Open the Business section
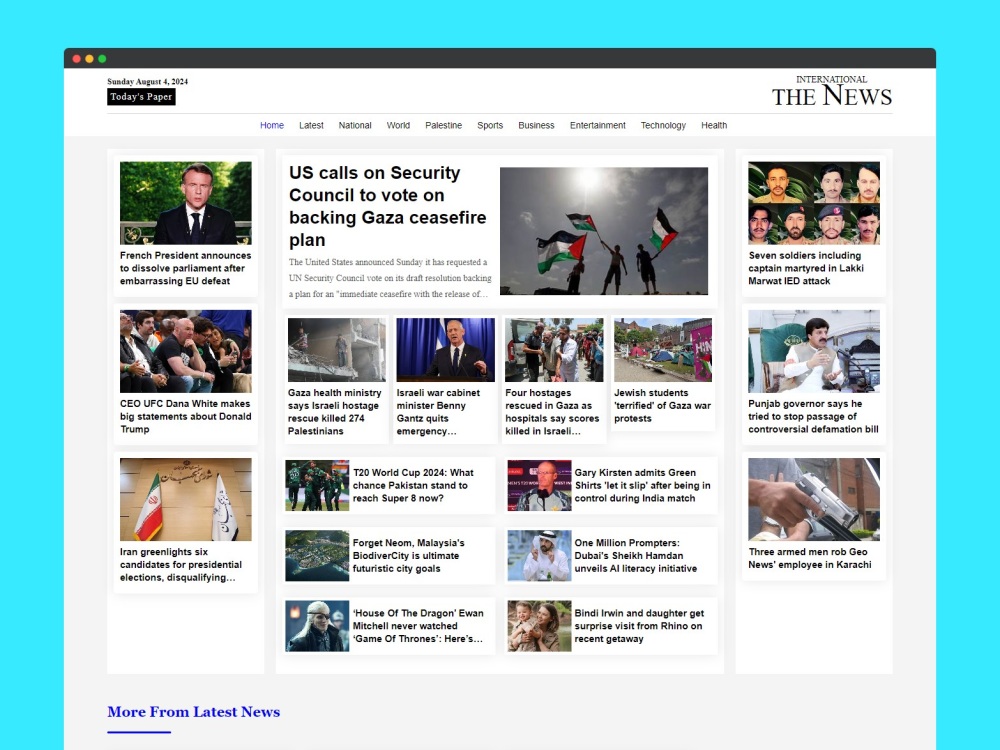This screenshot has width=1000, height=750. [x=536, y=126]
